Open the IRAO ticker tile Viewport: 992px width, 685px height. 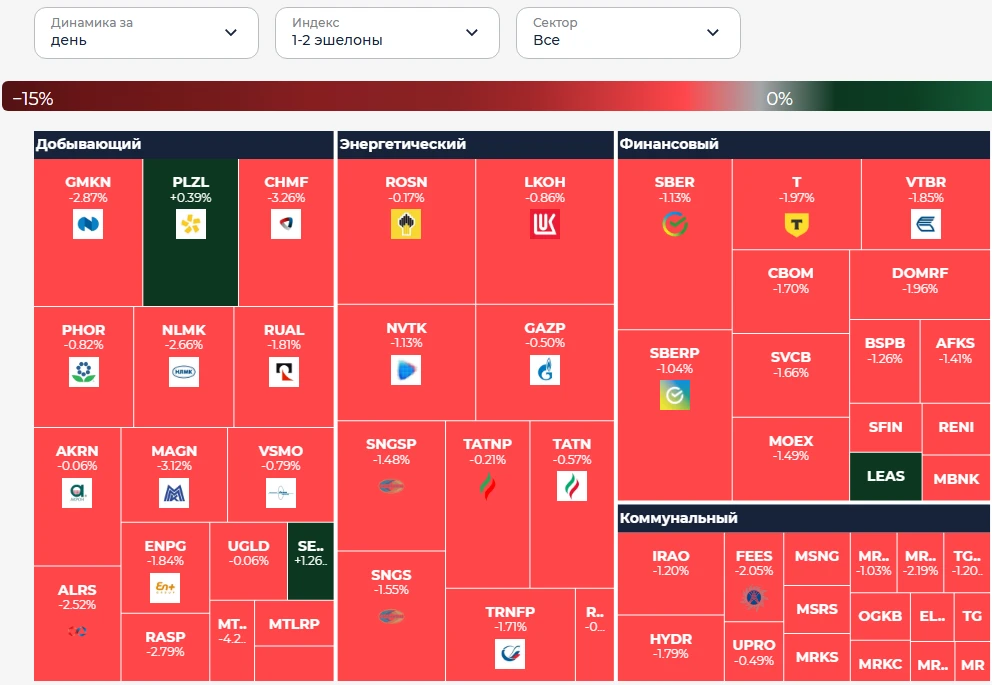pos(671,573)
